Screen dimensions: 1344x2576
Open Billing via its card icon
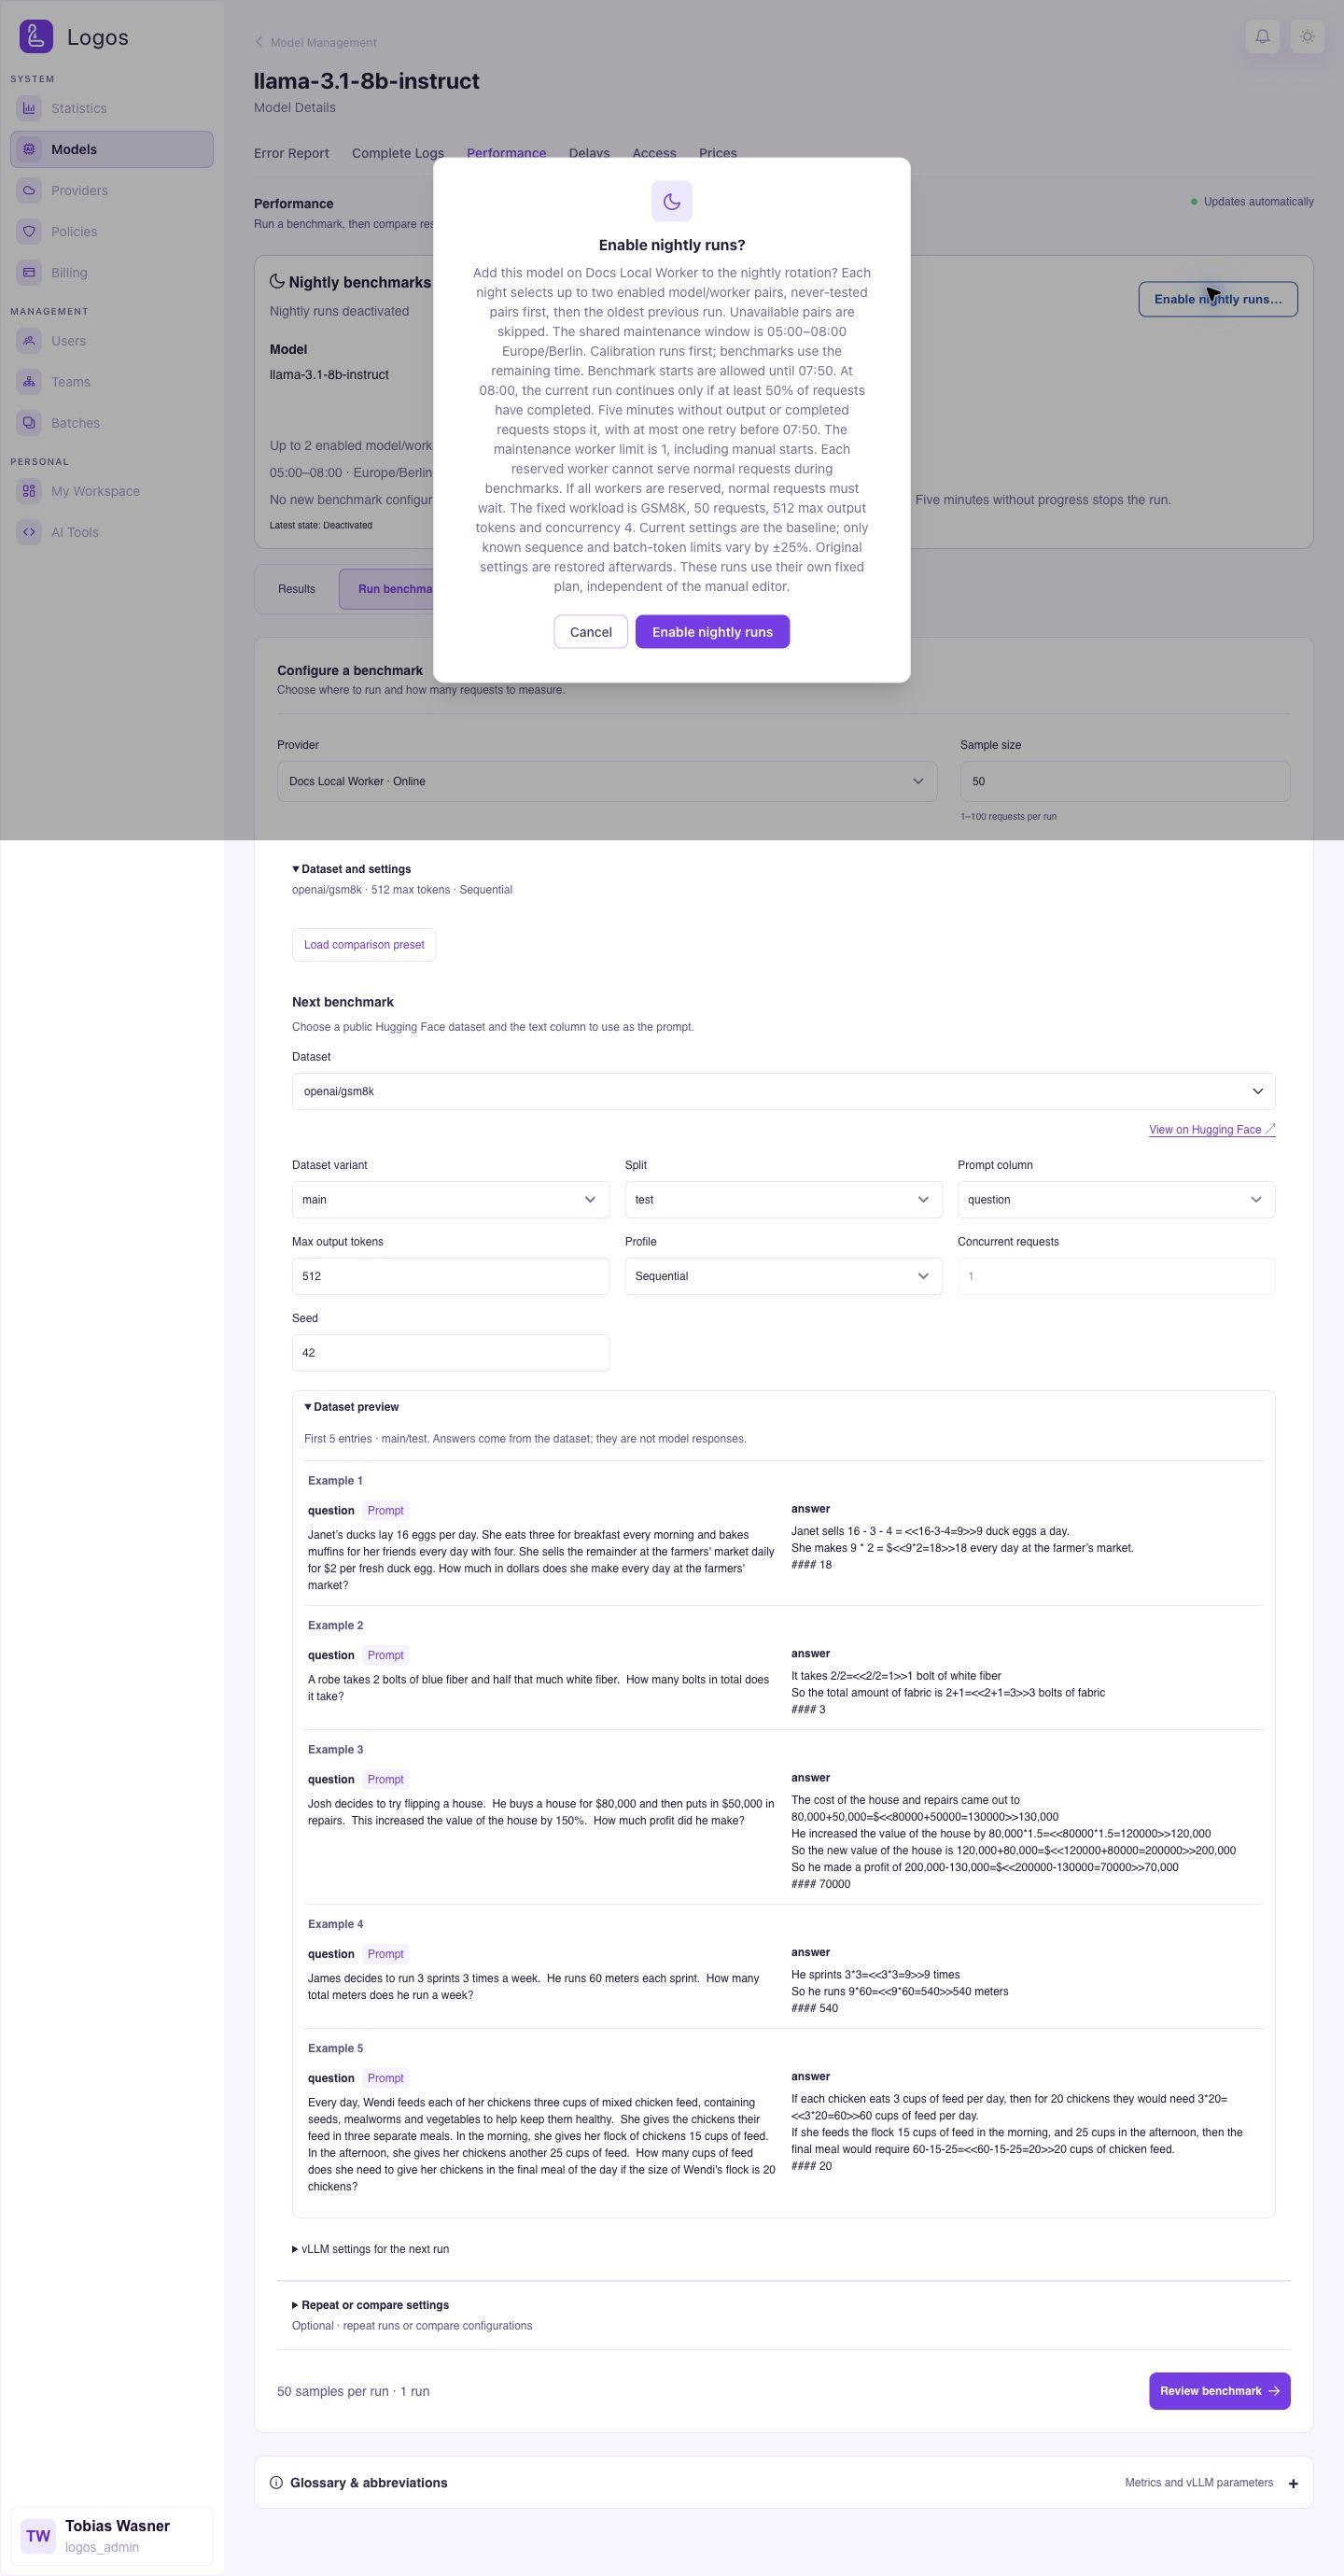pos(29,272)
